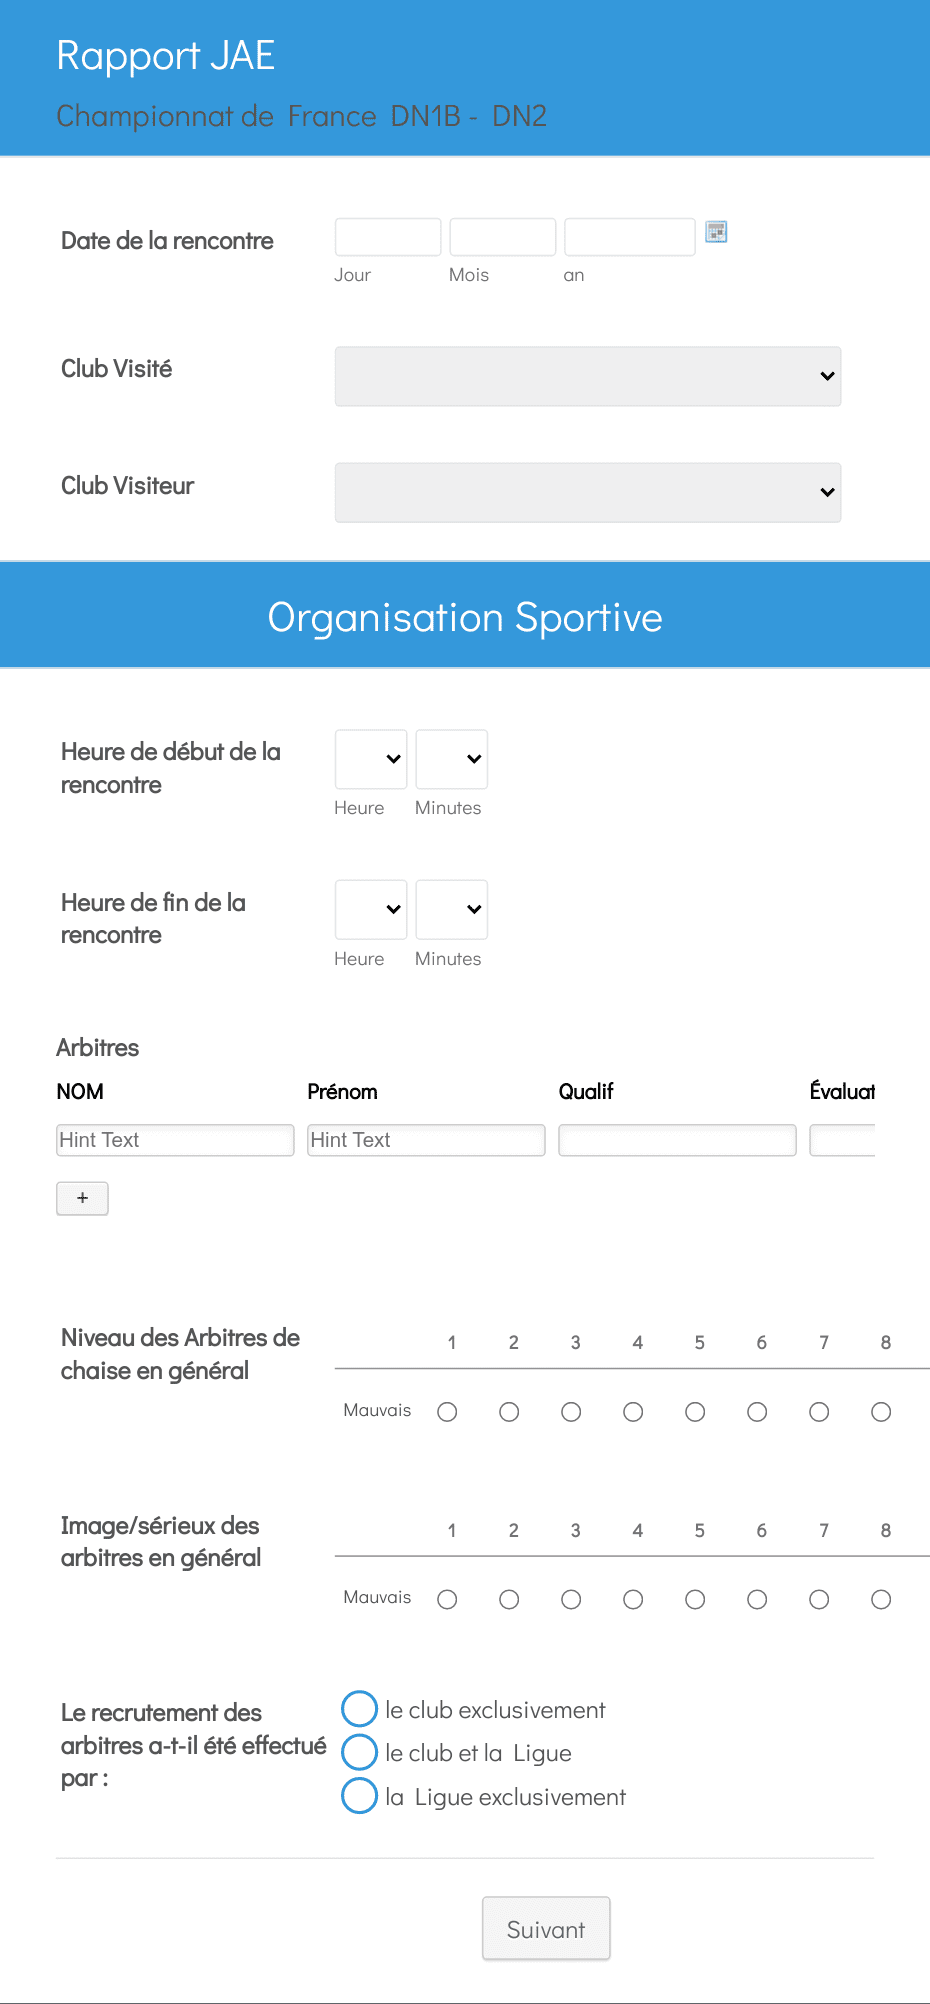Rate chair arbitres level as 1

[x=446, y=1411]
